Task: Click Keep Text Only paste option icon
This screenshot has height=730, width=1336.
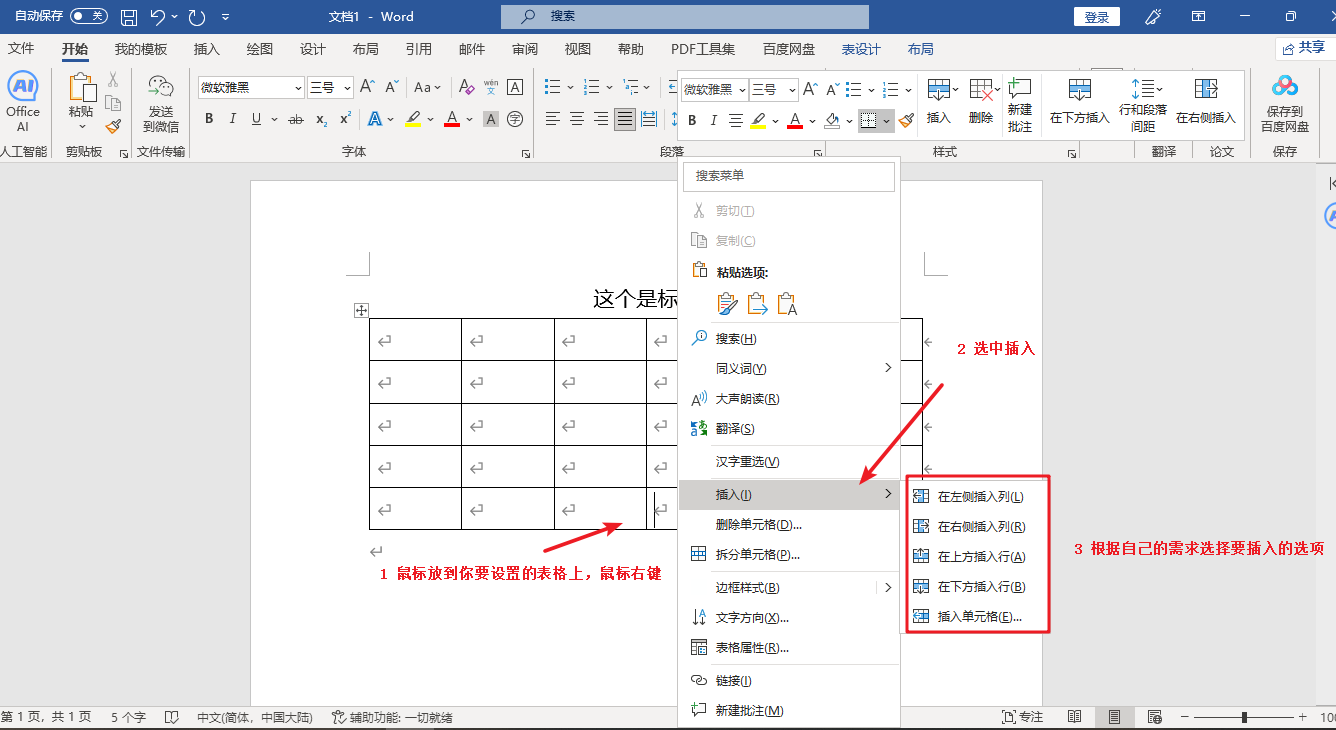Action: coord(787,303)
